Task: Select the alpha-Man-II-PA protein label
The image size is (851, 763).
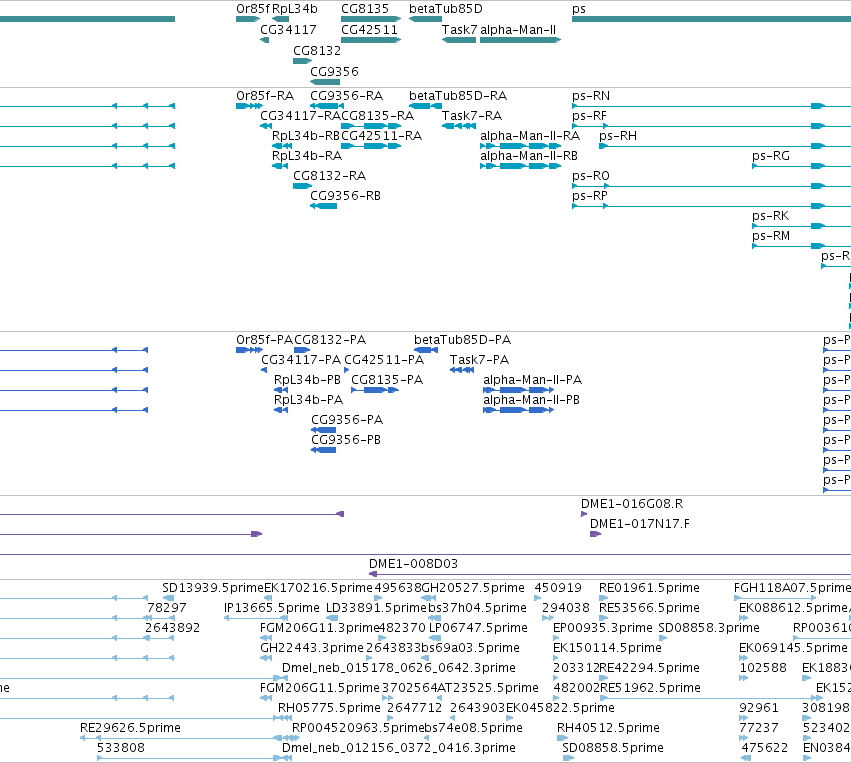Action: (x=532, y=380)
